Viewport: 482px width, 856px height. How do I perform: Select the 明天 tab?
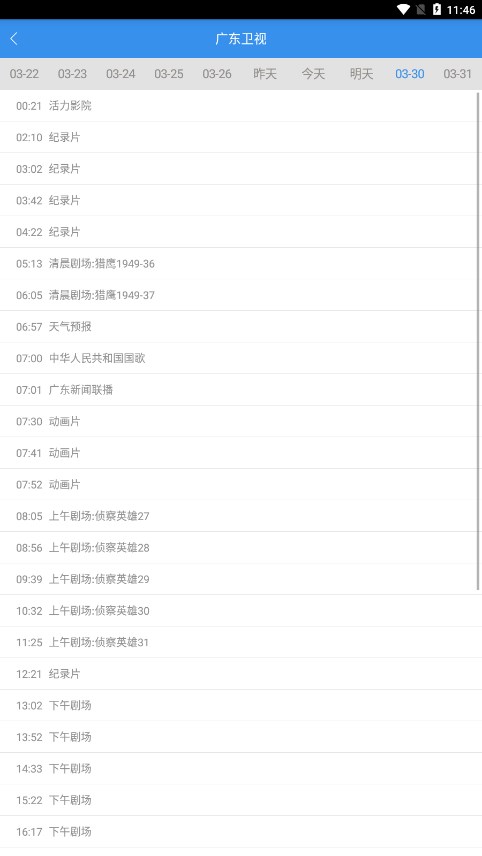(x=361, y=74)
